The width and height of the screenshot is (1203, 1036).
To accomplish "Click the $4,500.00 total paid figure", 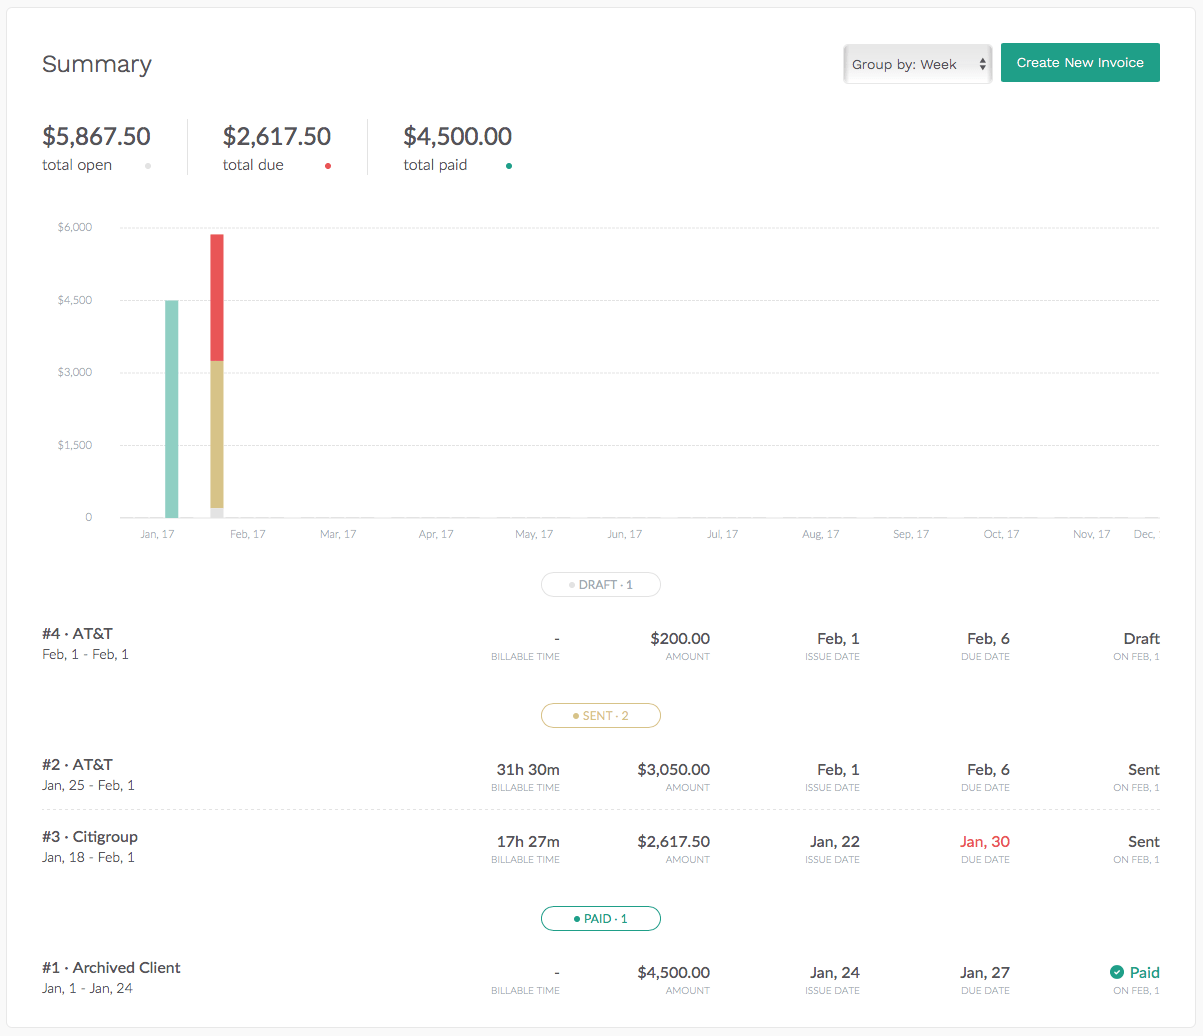I will tap(458, 136).
